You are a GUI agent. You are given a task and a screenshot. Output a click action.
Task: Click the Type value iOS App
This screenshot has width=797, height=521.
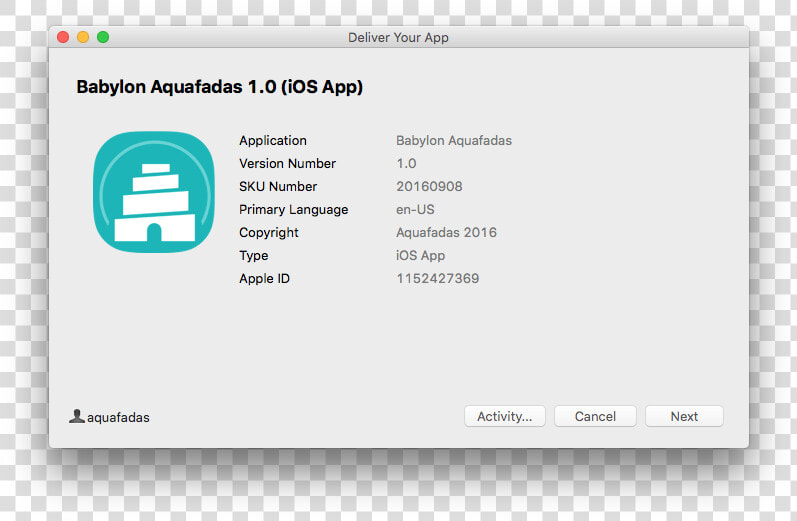[420, 256]
